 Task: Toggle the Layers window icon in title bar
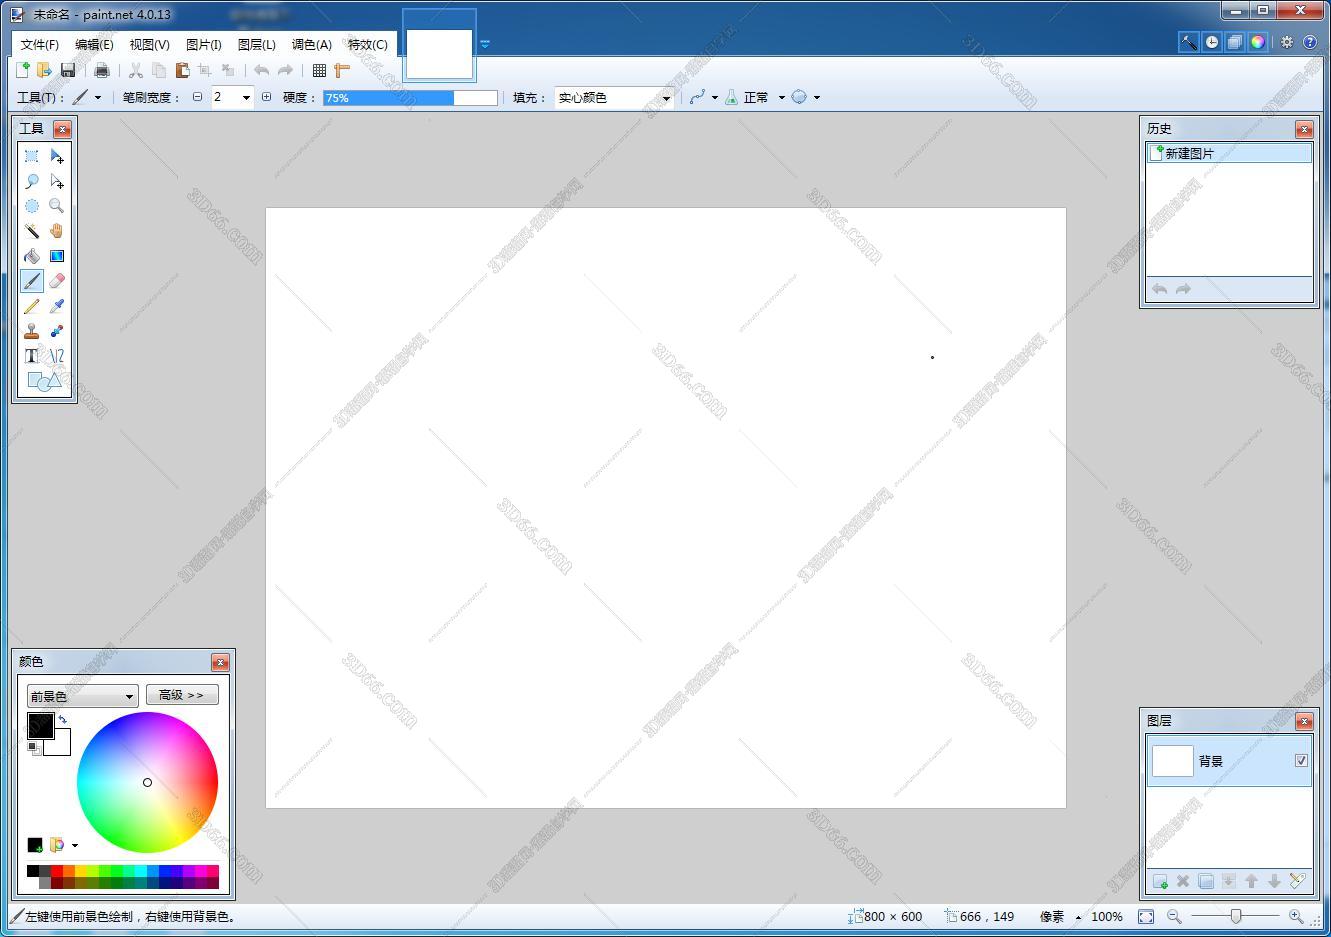[x=1235, y=42]
